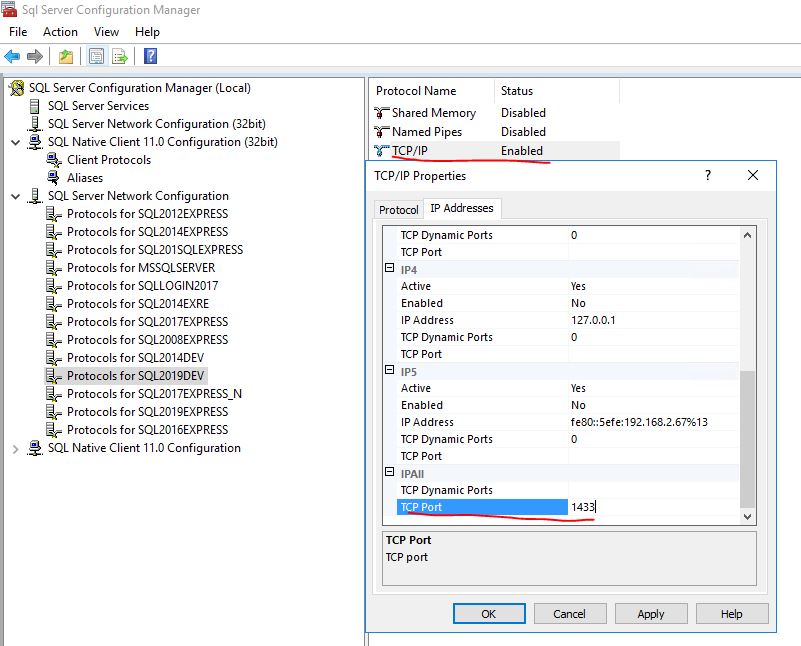Click the SQL Server Services icon
This screenshot has width=801, height=646.
[34, 106]
